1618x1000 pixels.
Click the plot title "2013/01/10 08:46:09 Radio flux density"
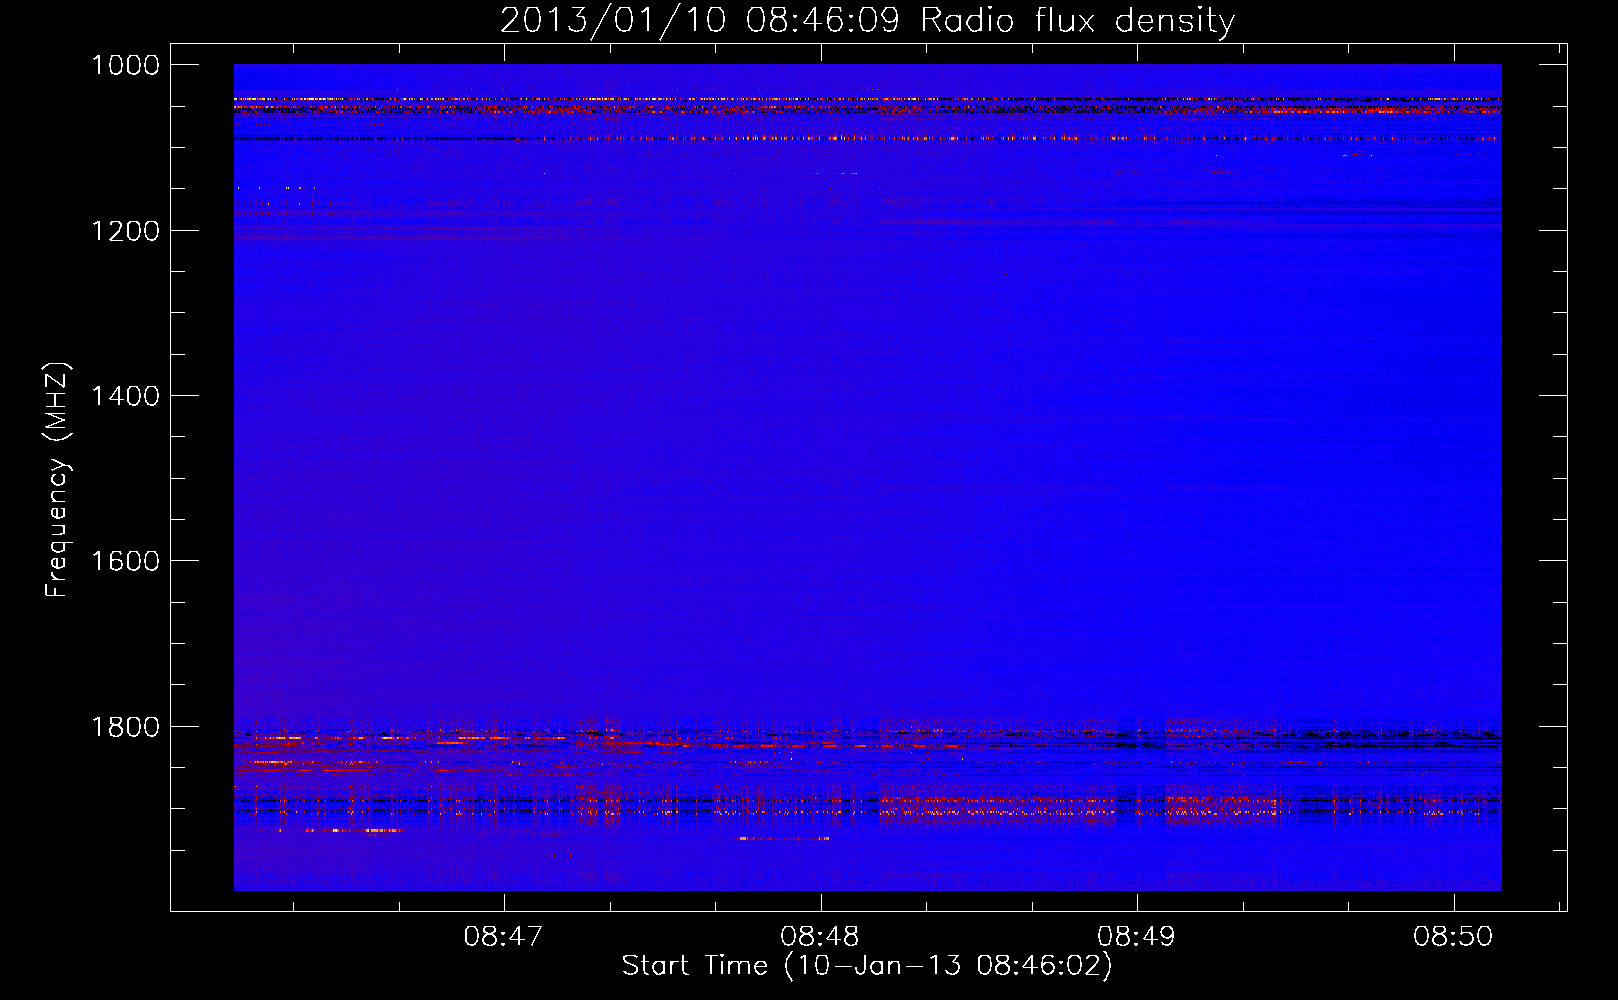coord(867,20)
